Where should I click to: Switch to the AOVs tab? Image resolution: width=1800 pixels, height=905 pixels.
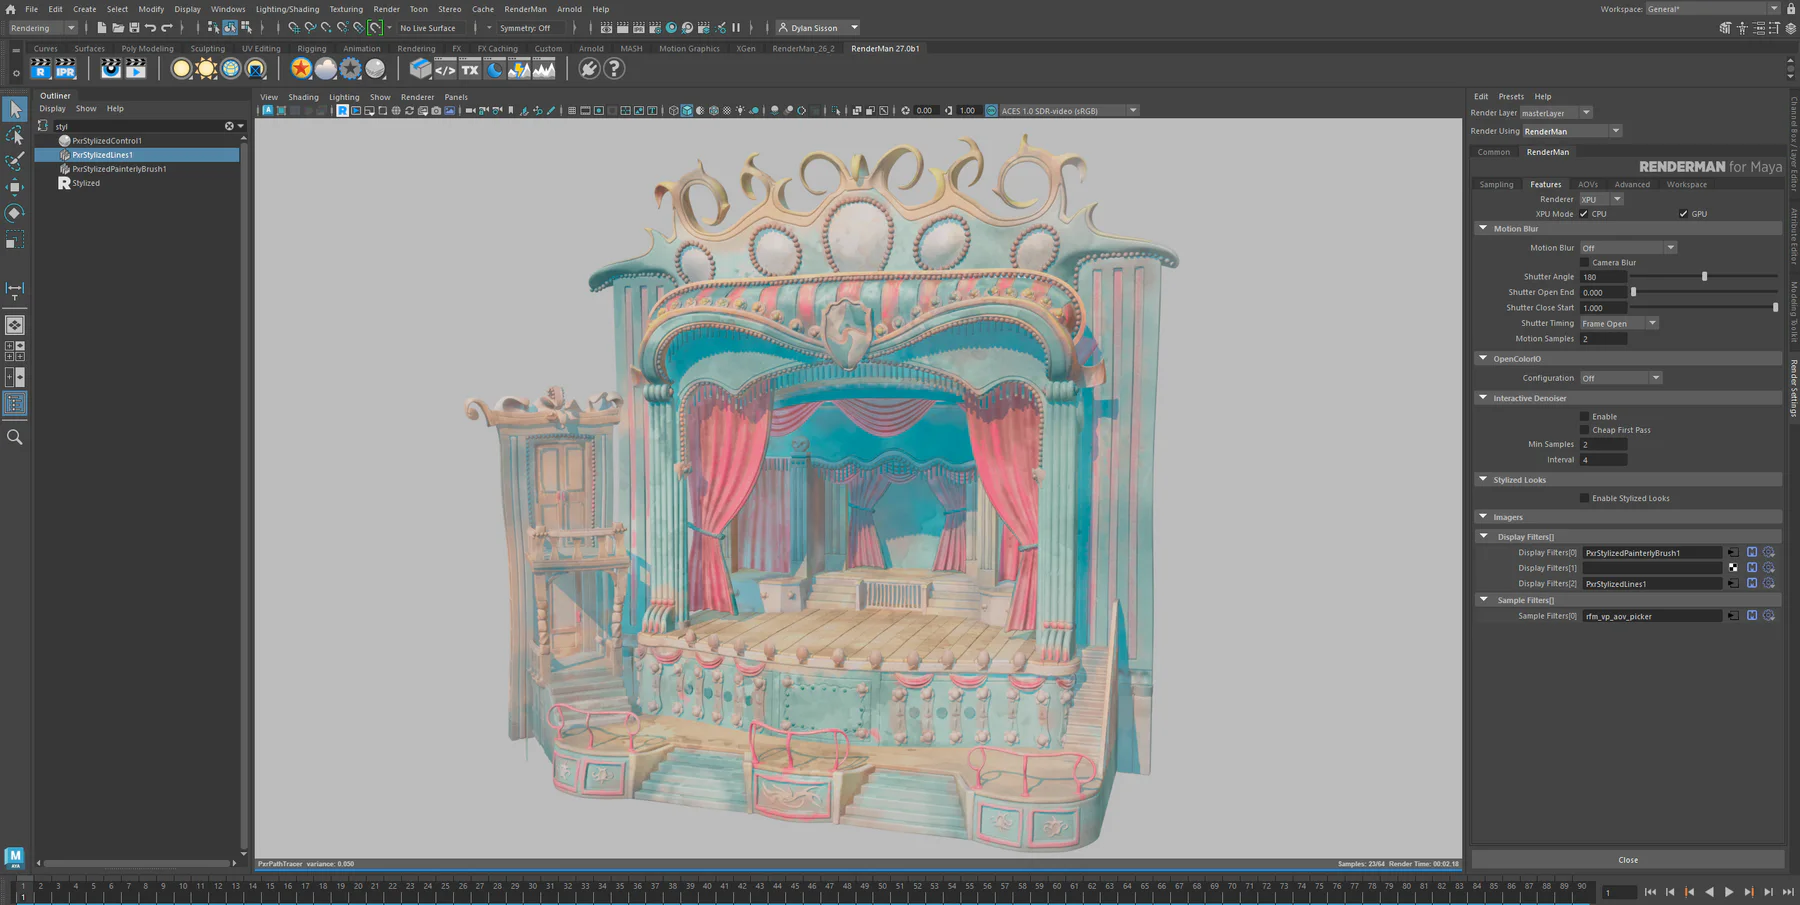1587,184
